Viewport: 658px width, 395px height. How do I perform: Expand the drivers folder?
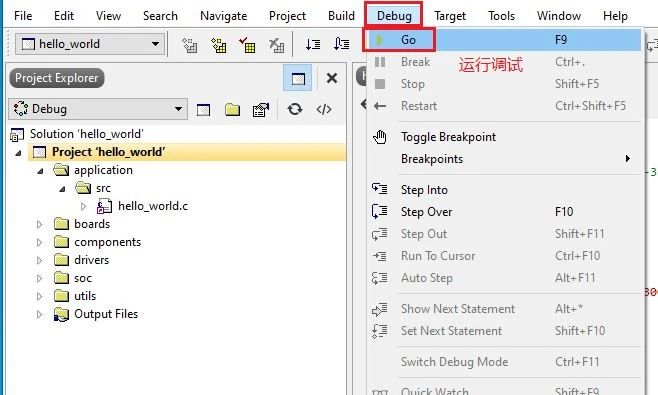(39, 261)
